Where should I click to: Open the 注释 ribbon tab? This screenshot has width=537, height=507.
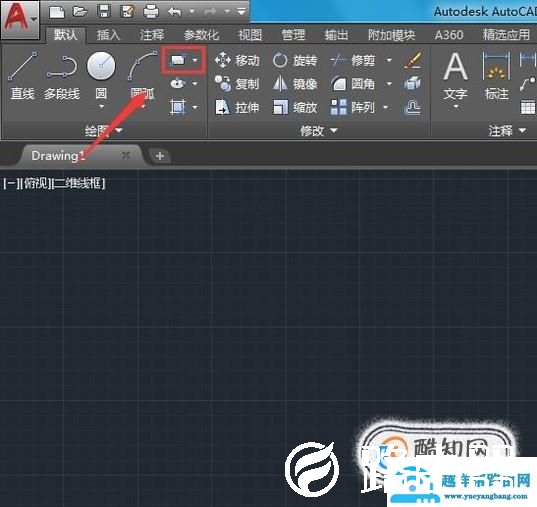[152, 35]
